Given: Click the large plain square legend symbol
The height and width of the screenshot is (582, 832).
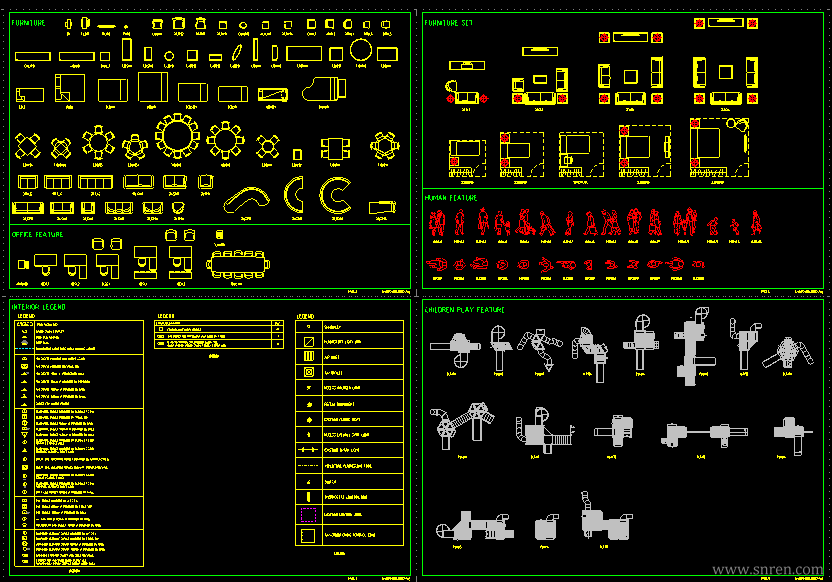Looking at the screenshot, I should point(308,536).
